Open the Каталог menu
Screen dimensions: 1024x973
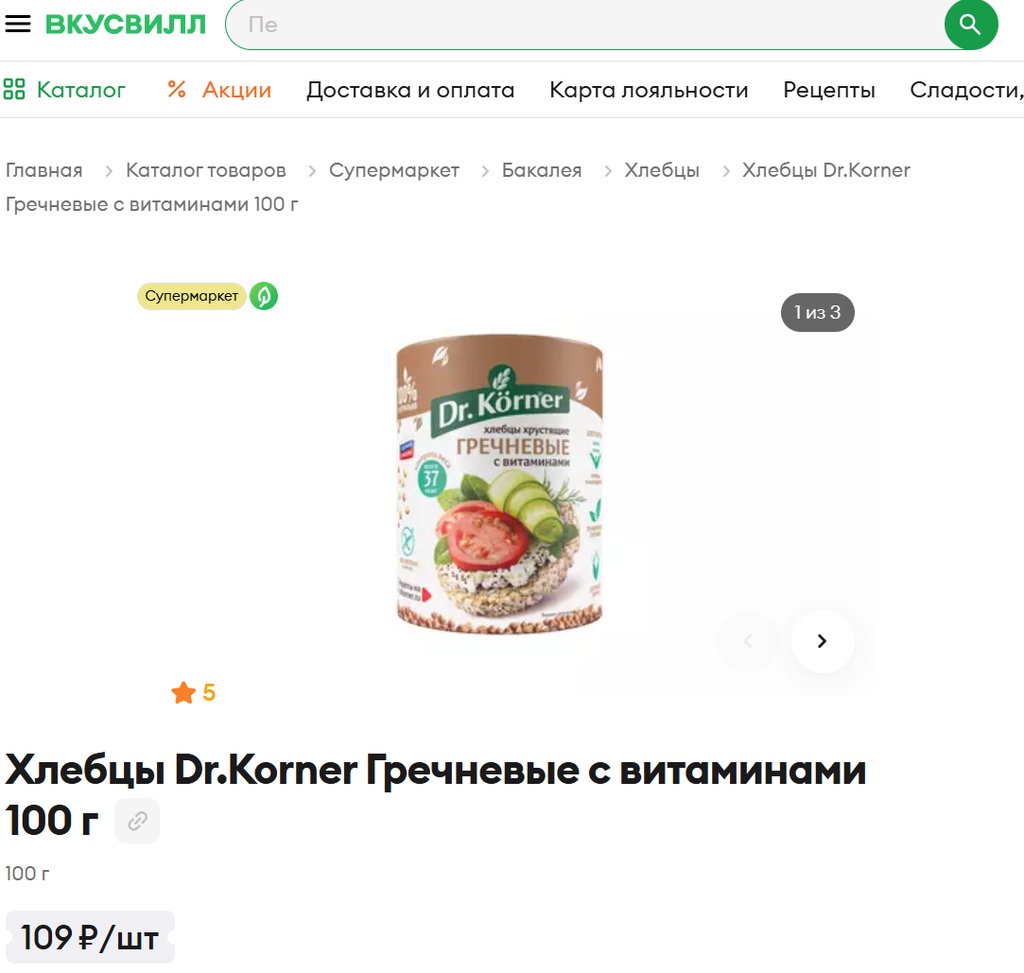pos(64,89)
